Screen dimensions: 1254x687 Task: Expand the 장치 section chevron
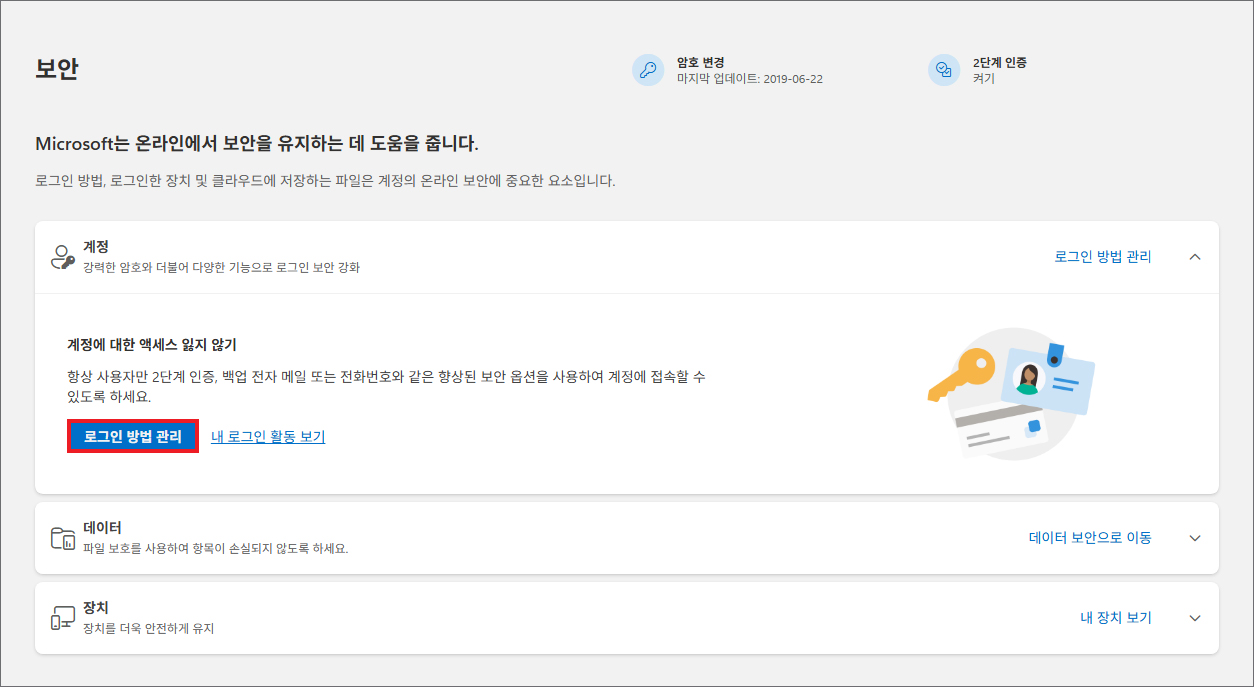tap(1195, 618)
